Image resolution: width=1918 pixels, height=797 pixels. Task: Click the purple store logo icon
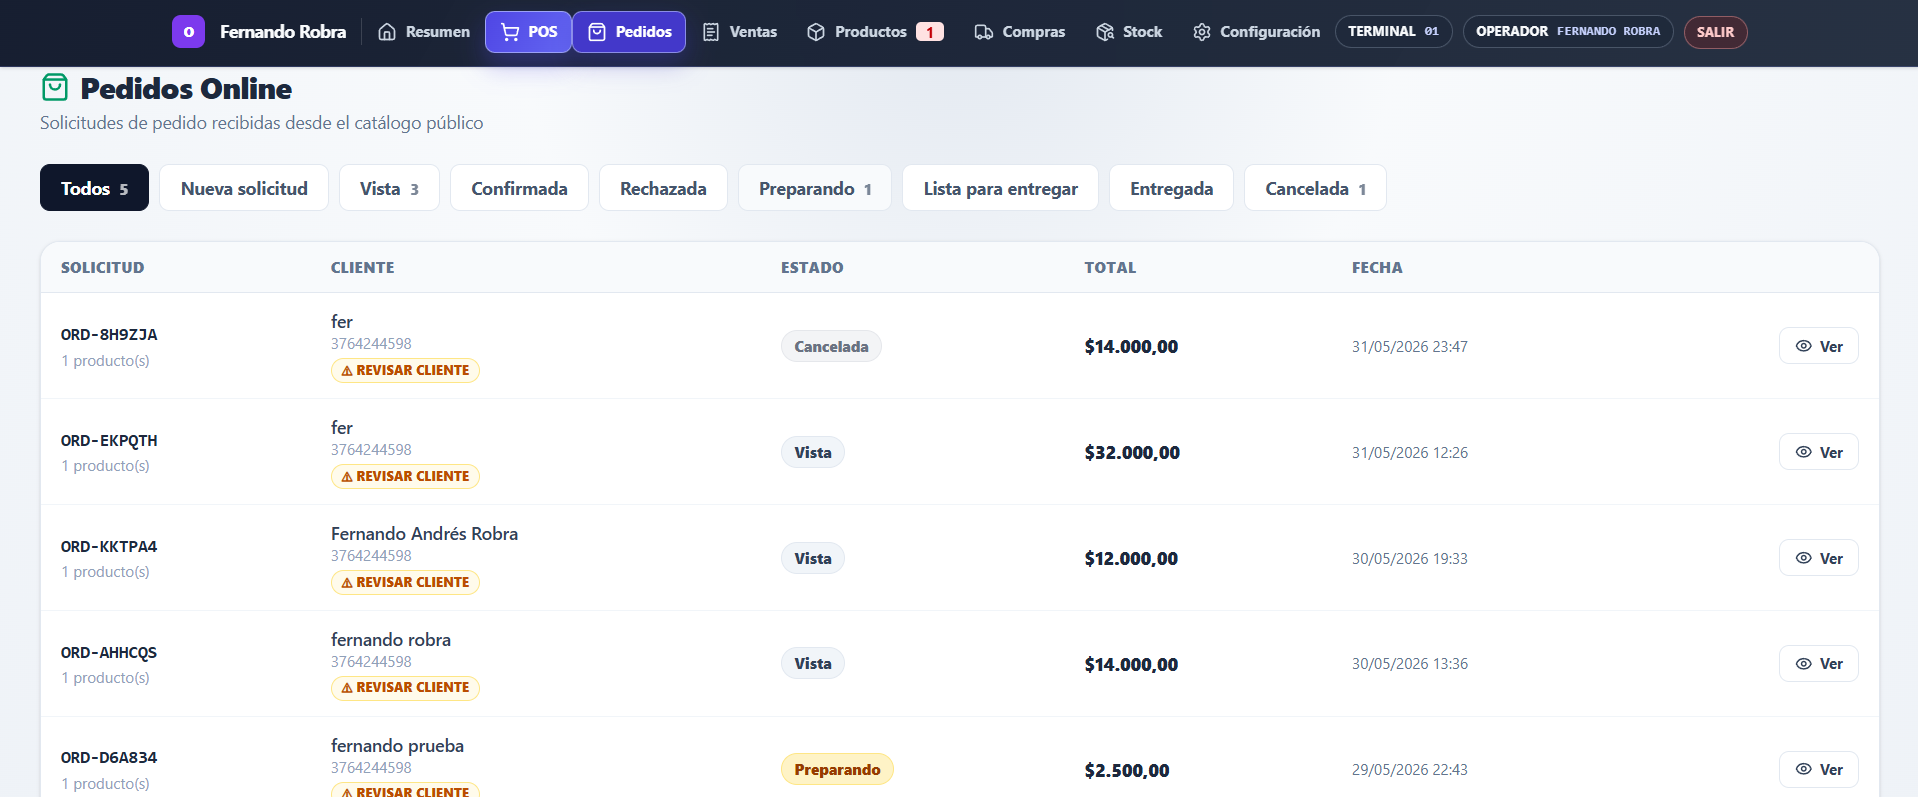tap(188, 32)
